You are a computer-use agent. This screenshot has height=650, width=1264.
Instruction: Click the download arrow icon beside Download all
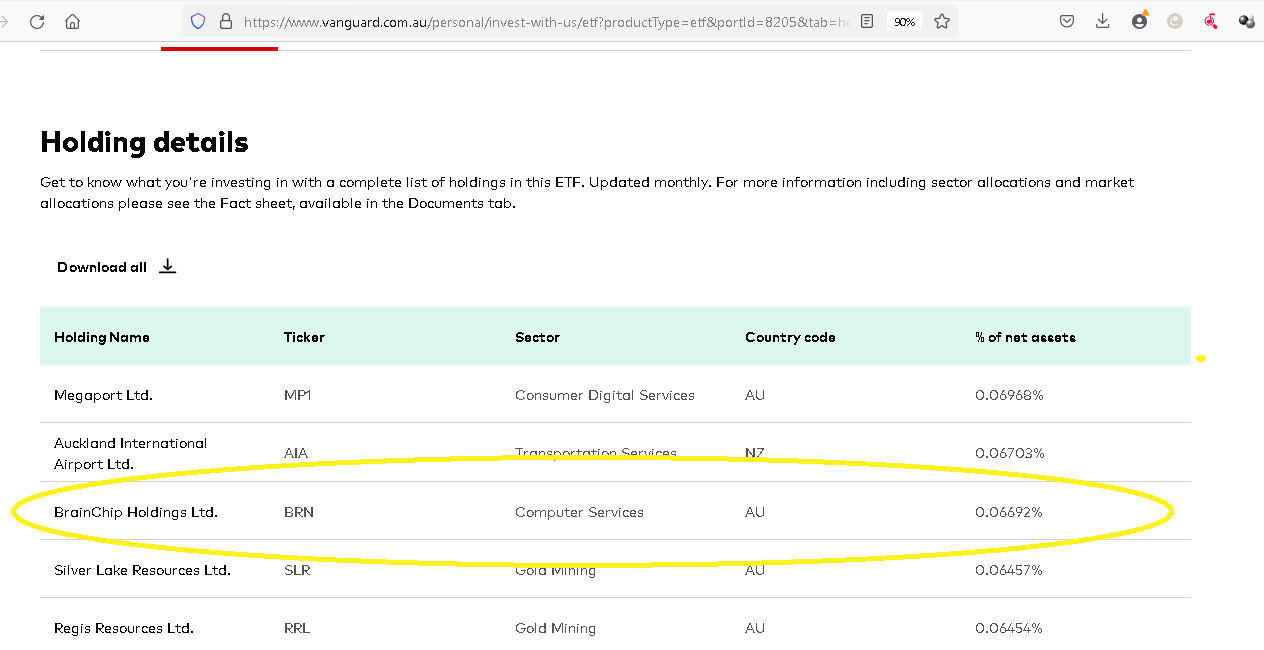click(x=167, y=266)
